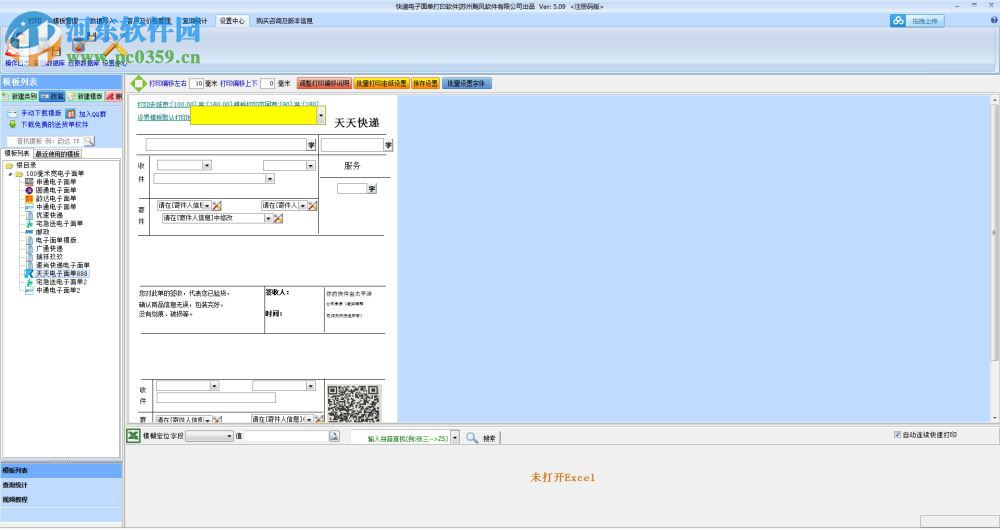The image size is (1000, 529).
Task: Open second 收件 dropdown on upper label
Action: point(311,165)
